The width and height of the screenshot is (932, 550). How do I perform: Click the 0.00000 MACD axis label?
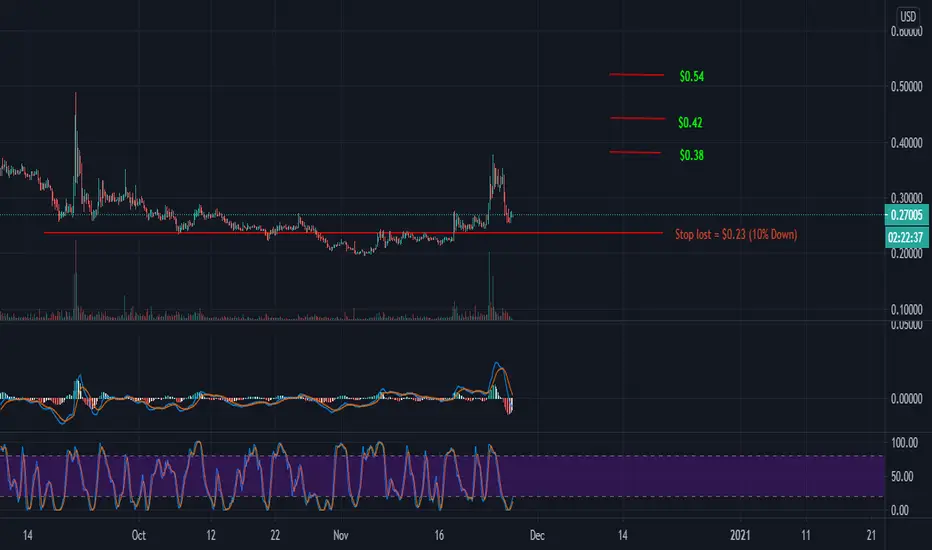tap(906, 398)
